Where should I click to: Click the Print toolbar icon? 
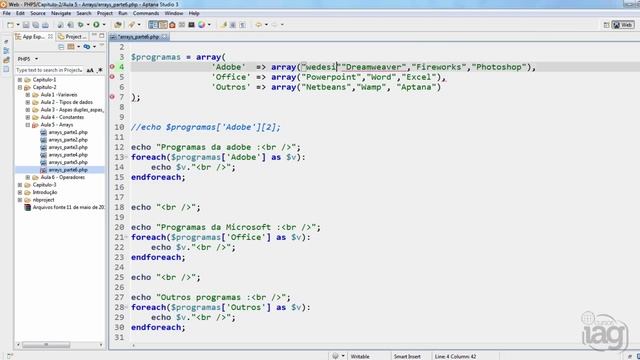pyautogui.click(x=45, y=25)
